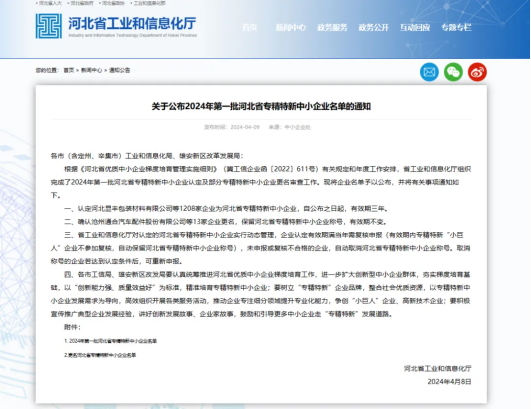Open the 互动回应 navigation menu item

(x=415, y=27)
